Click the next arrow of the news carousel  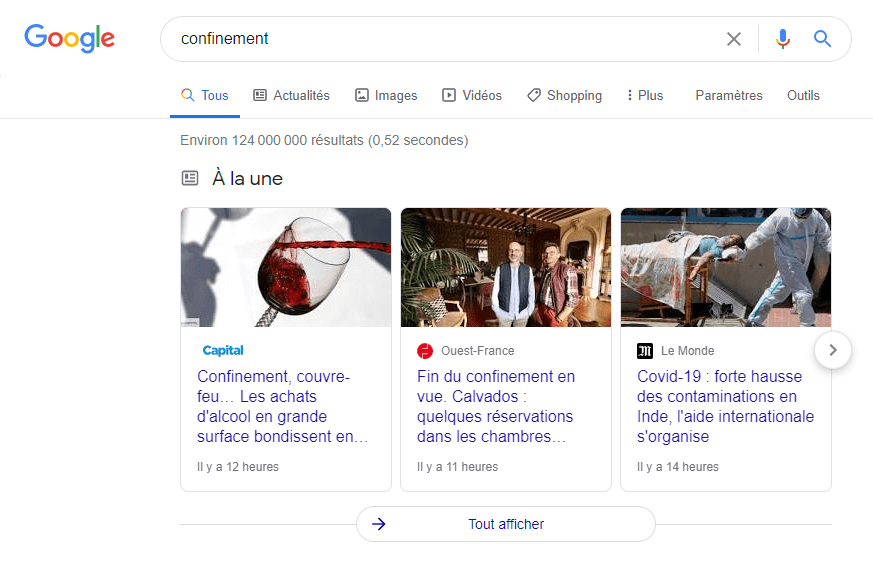[x=833, y=350]
